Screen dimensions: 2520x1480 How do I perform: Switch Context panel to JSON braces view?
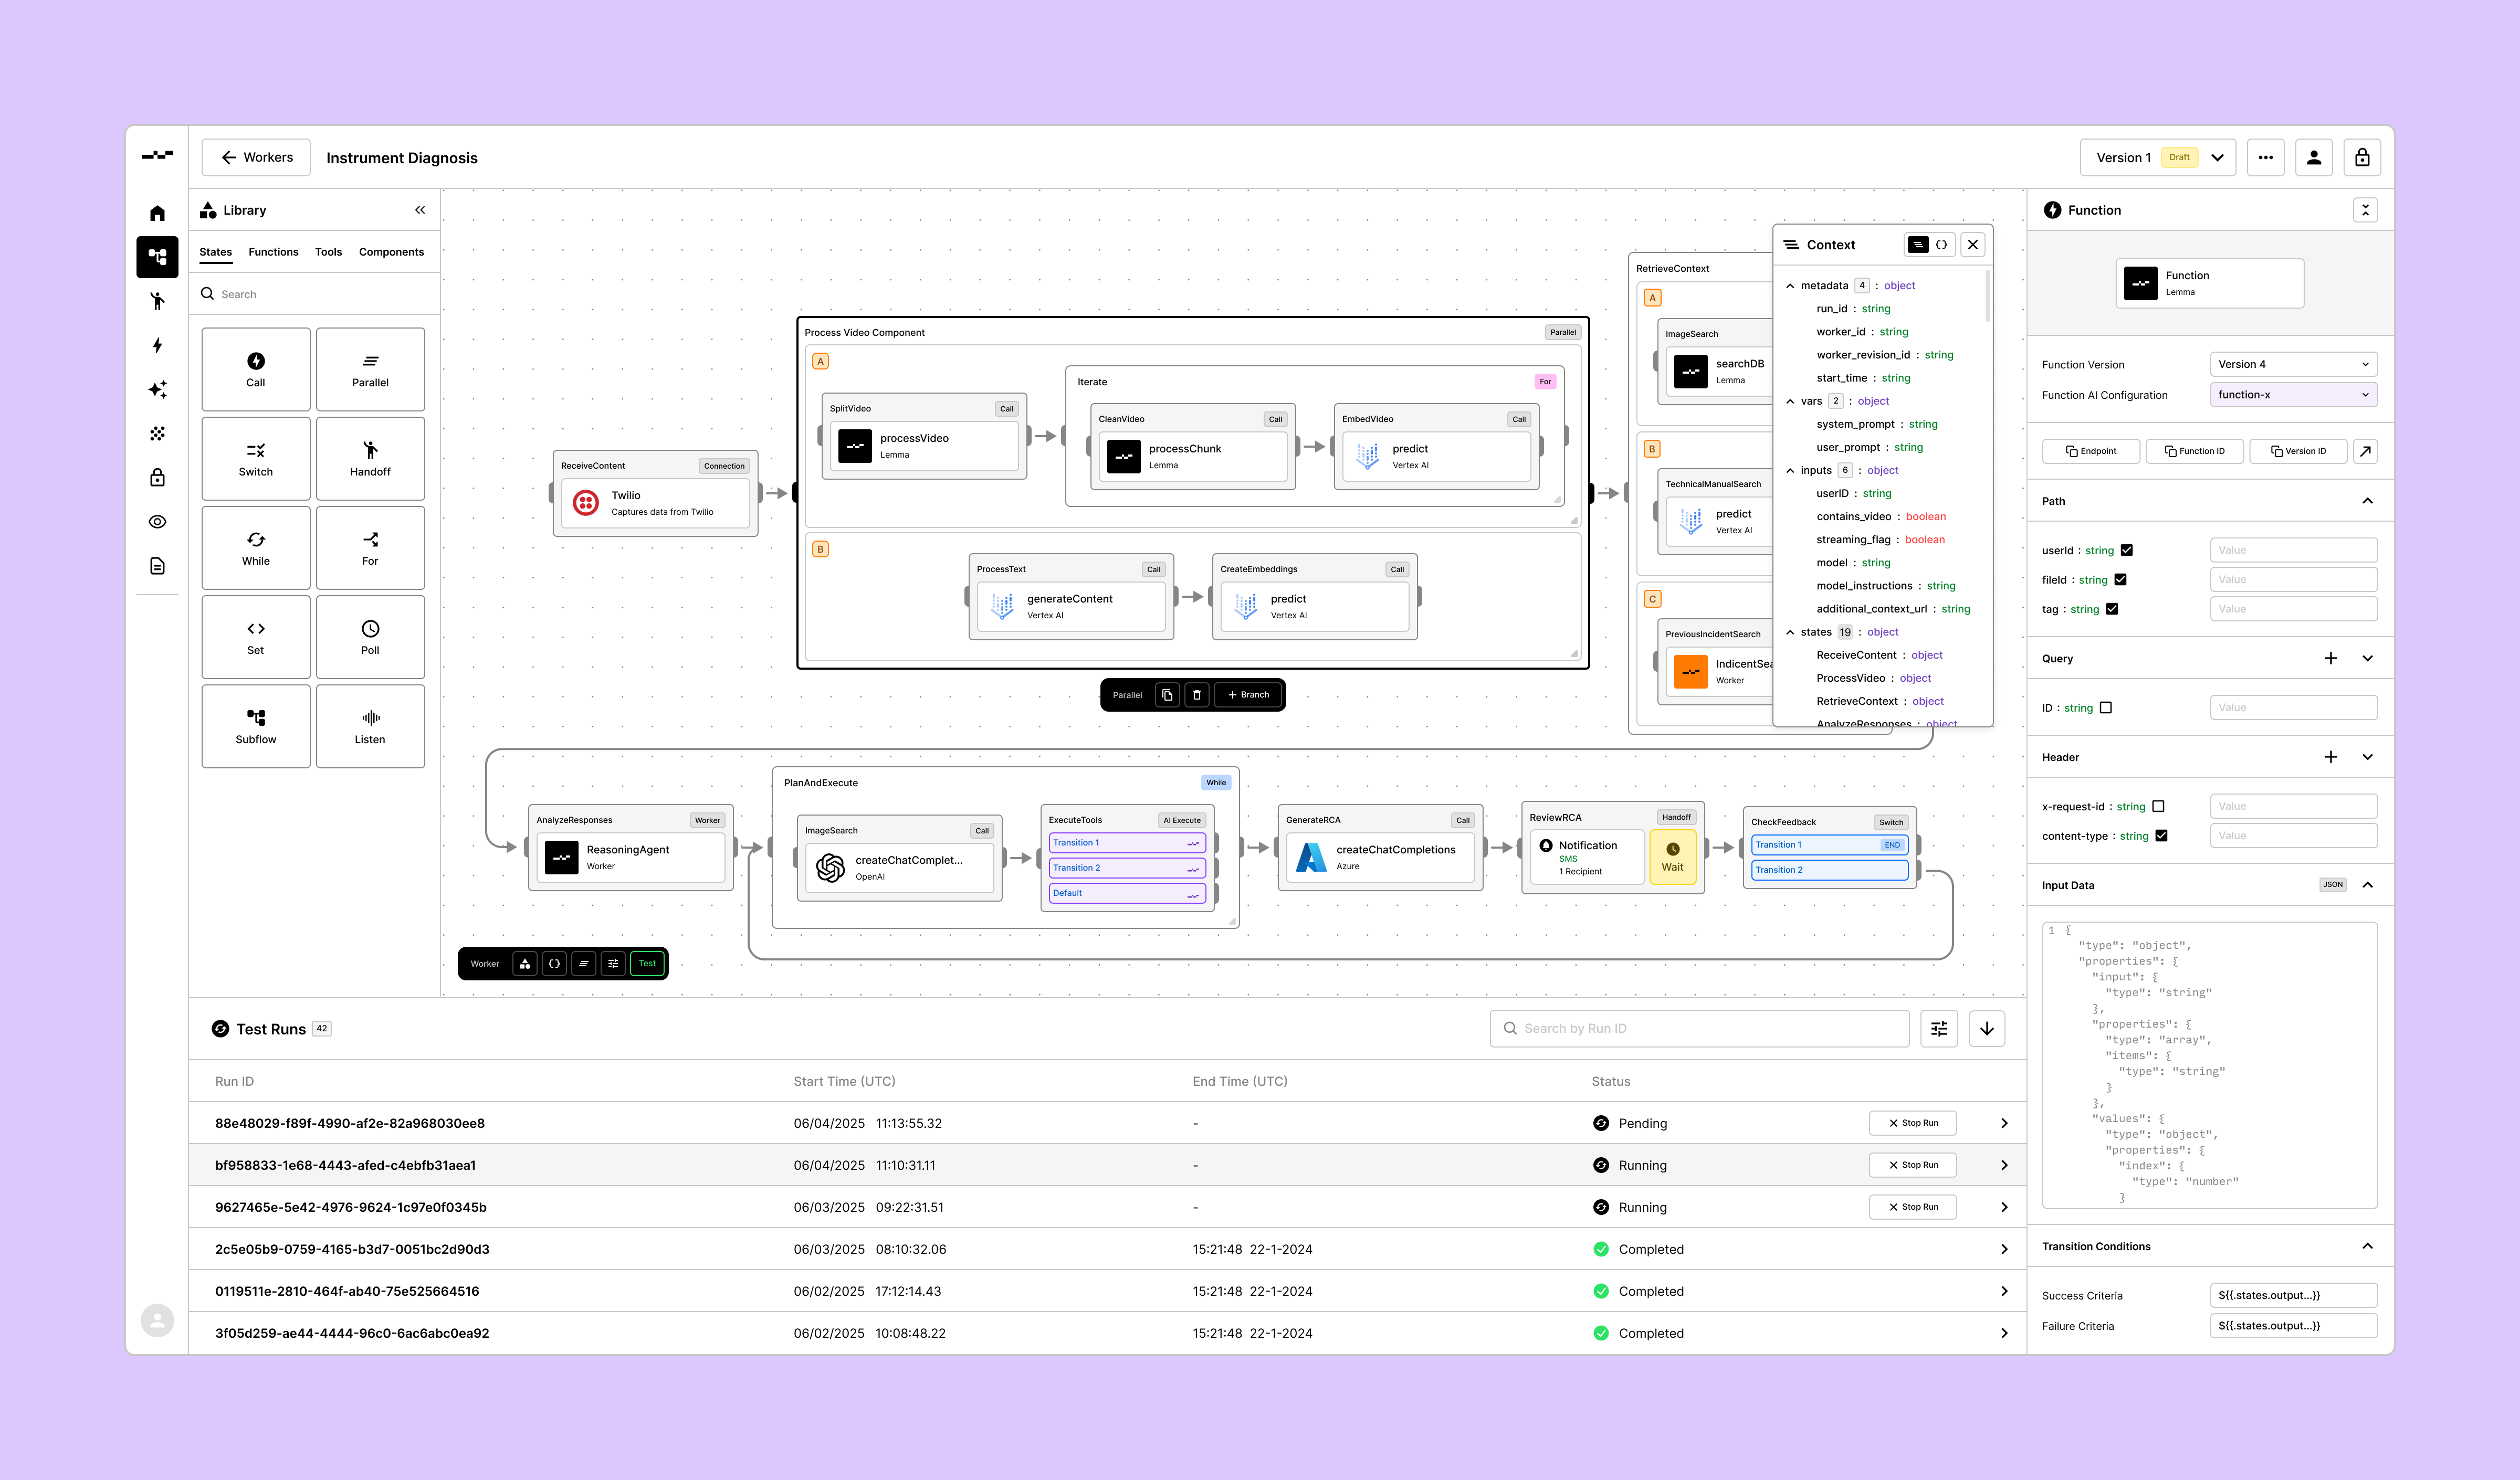(1942, 245)
